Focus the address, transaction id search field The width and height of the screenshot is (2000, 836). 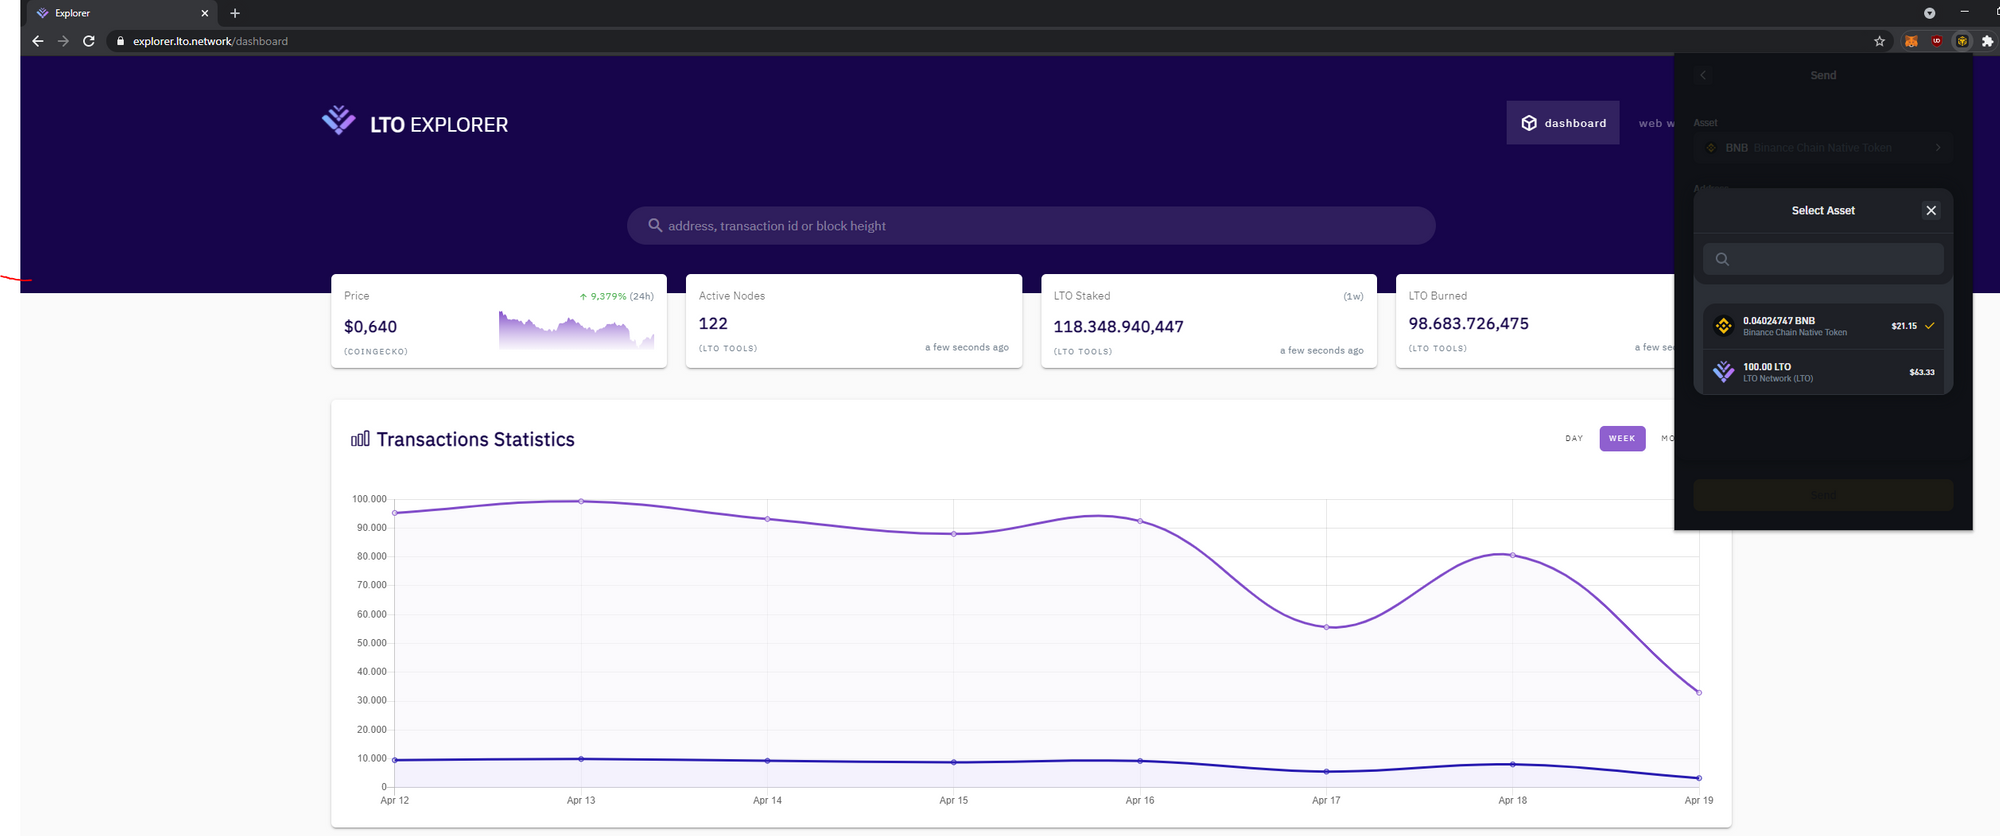pos(1031,226)
